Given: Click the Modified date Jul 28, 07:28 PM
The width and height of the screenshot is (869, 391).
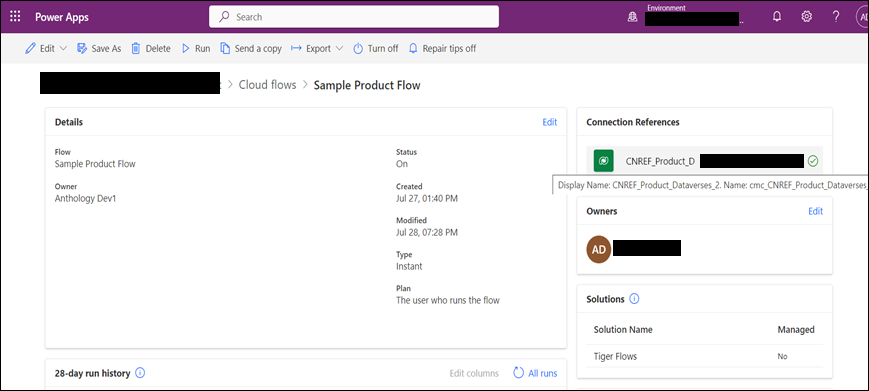Looking at the screenshot, I should pos(427,233).
